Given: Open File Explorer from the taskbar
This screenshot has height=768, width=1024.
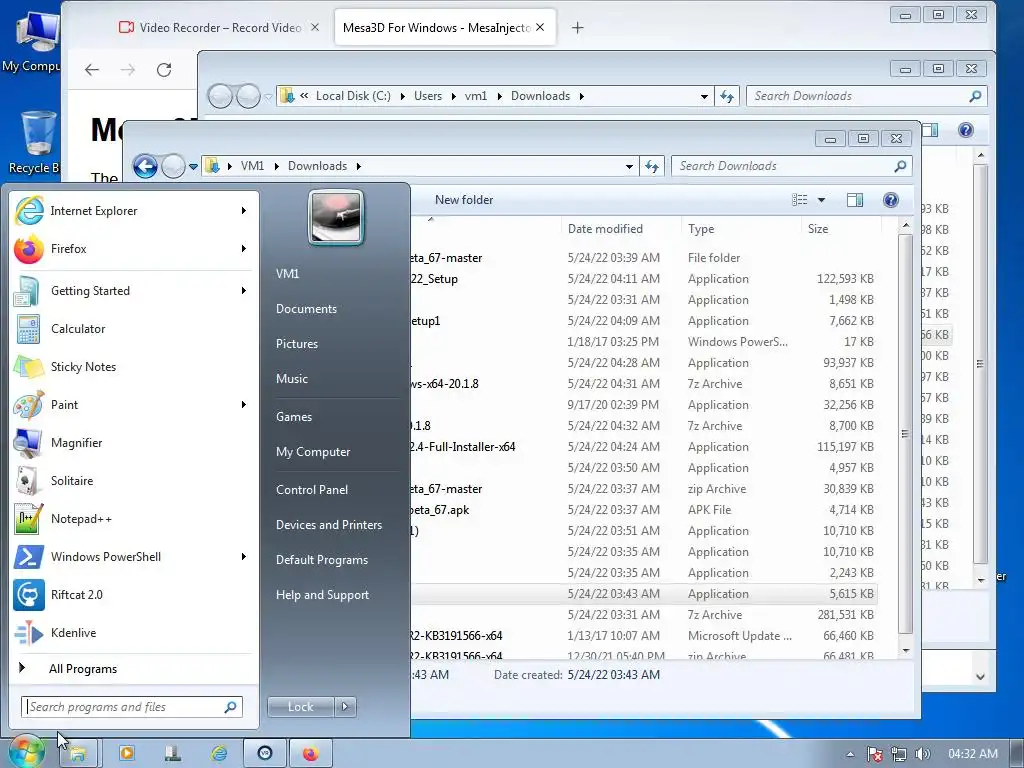Looking at the screenshot, I should click(x=78, y=754).
